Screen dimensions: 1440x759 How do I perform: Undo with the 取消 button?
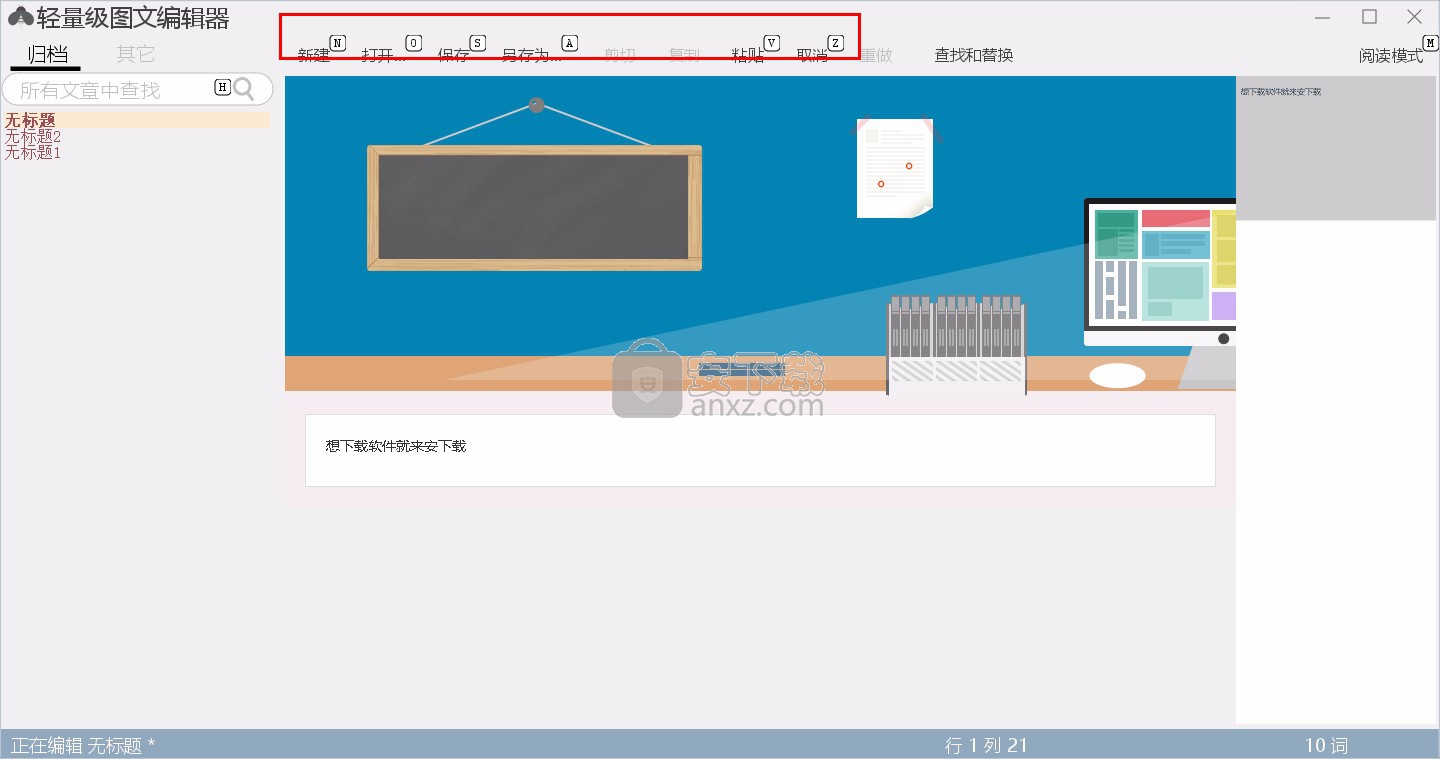tap(812, 55)
